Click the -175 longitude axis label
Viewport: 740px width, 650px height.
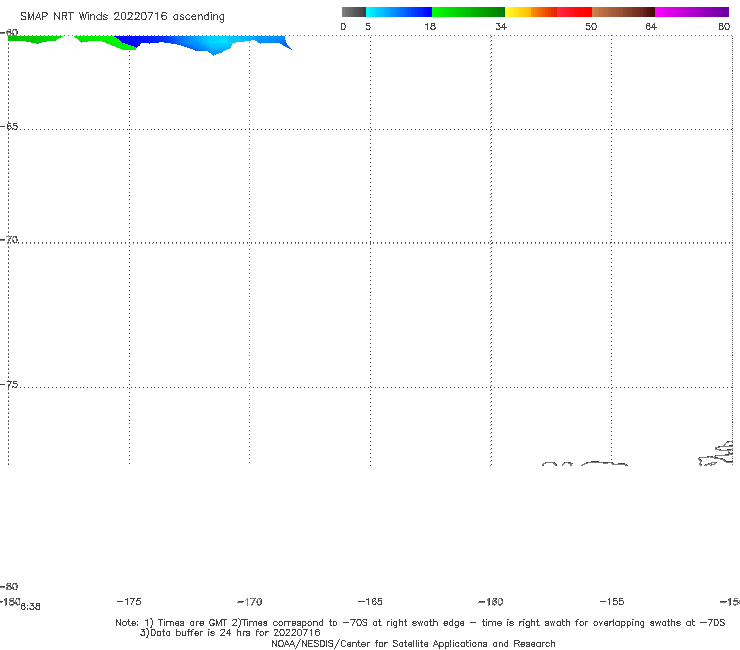tap(129, 602)
